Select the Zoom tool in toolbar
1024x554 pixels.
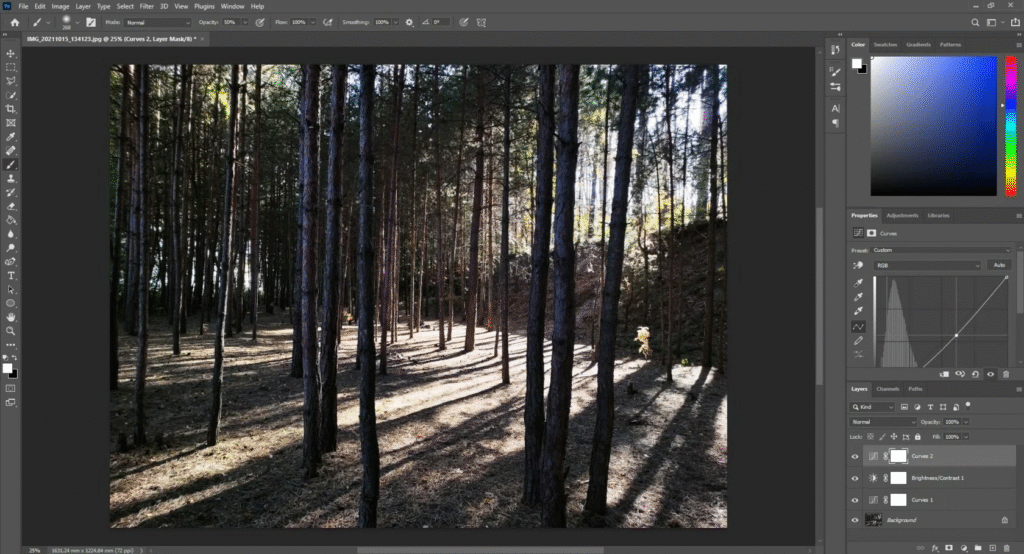pos(11,330)
